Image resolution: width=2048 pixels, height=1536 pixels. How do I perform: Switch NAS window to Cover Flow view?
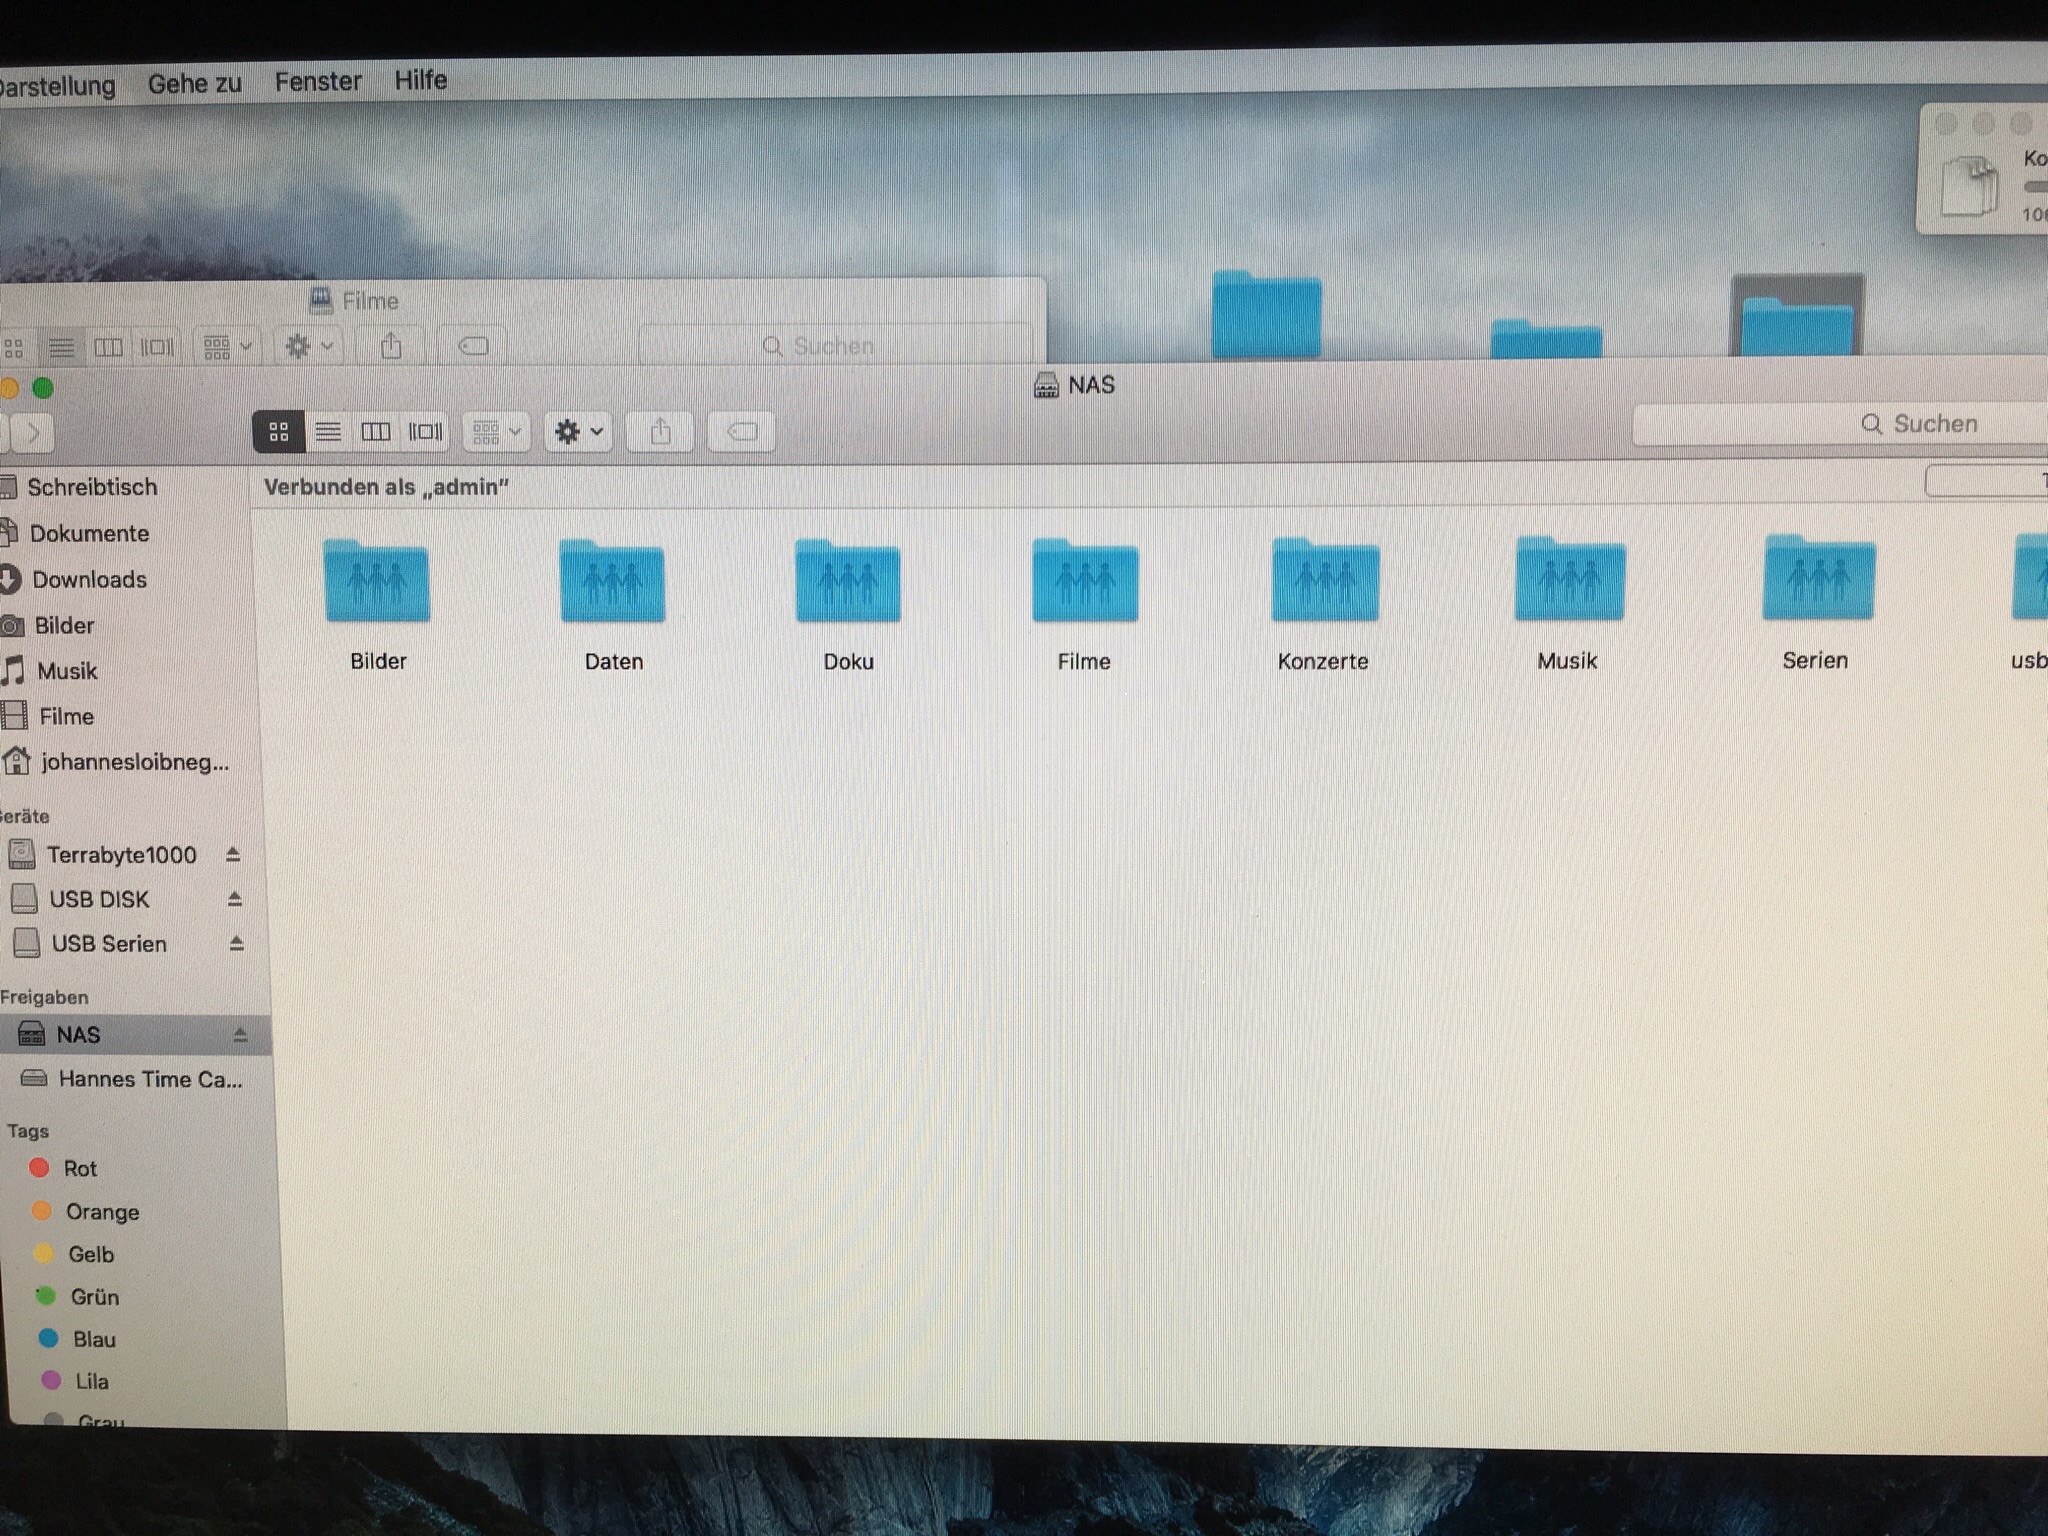pyautogui.click(x=425, y=432)
